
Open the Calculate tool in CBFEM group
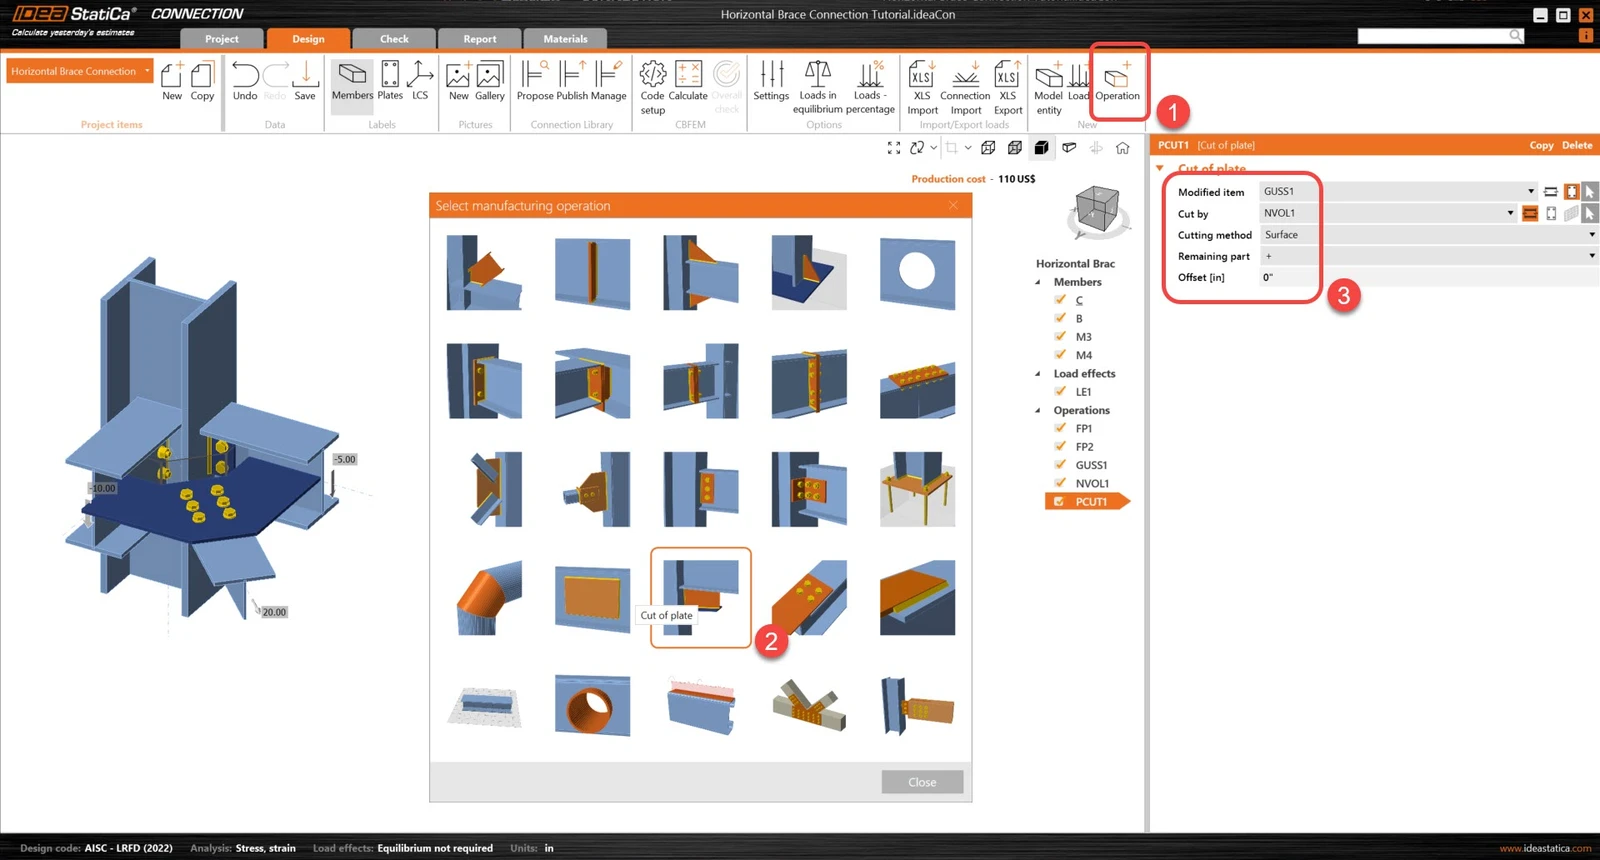pyautogui.click(x=688, y=82)
